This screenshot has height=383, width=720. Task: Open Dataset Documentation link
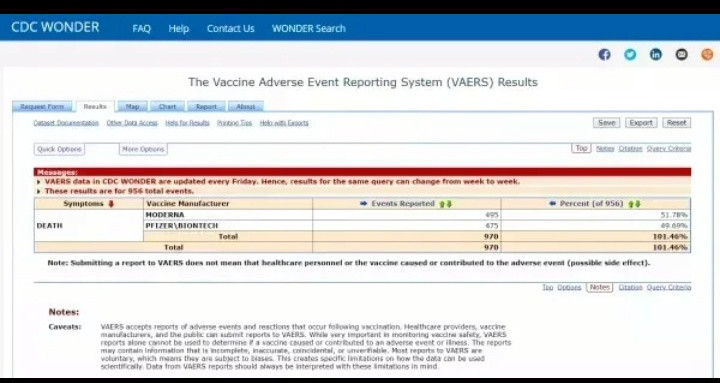[x=66, y=123]
